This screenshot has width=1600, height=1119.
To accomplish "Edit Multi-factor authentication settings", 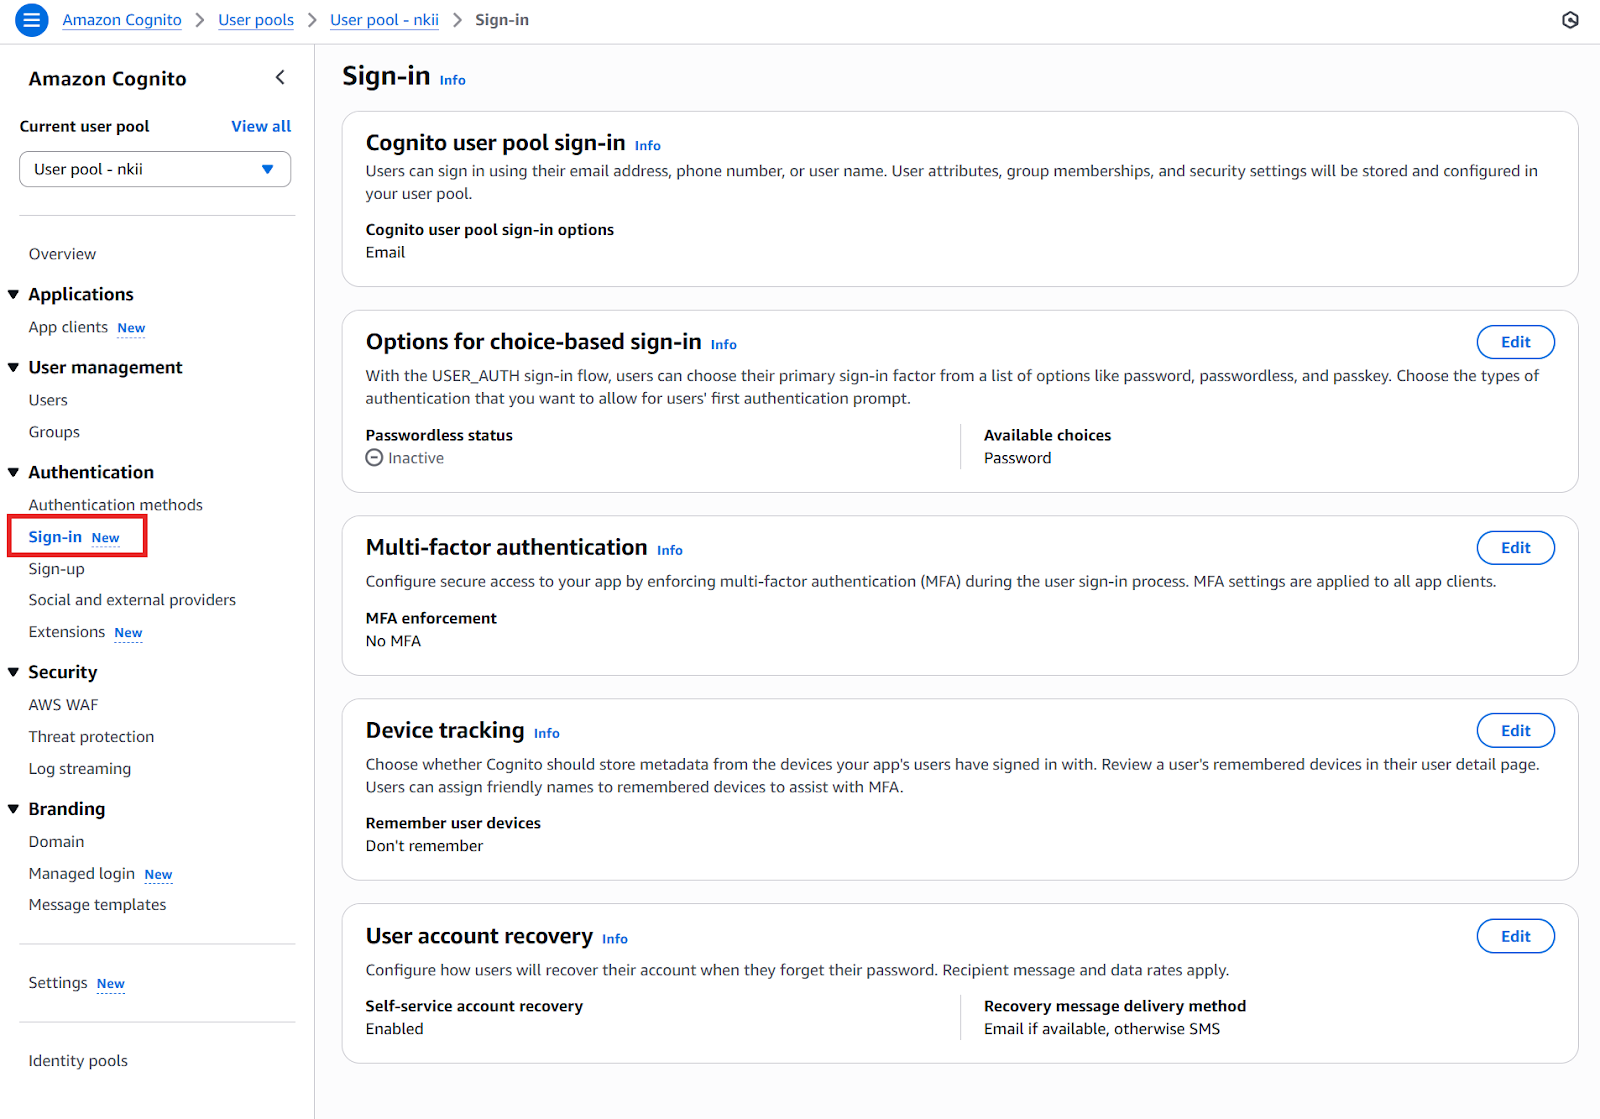I will [1515, 547].
